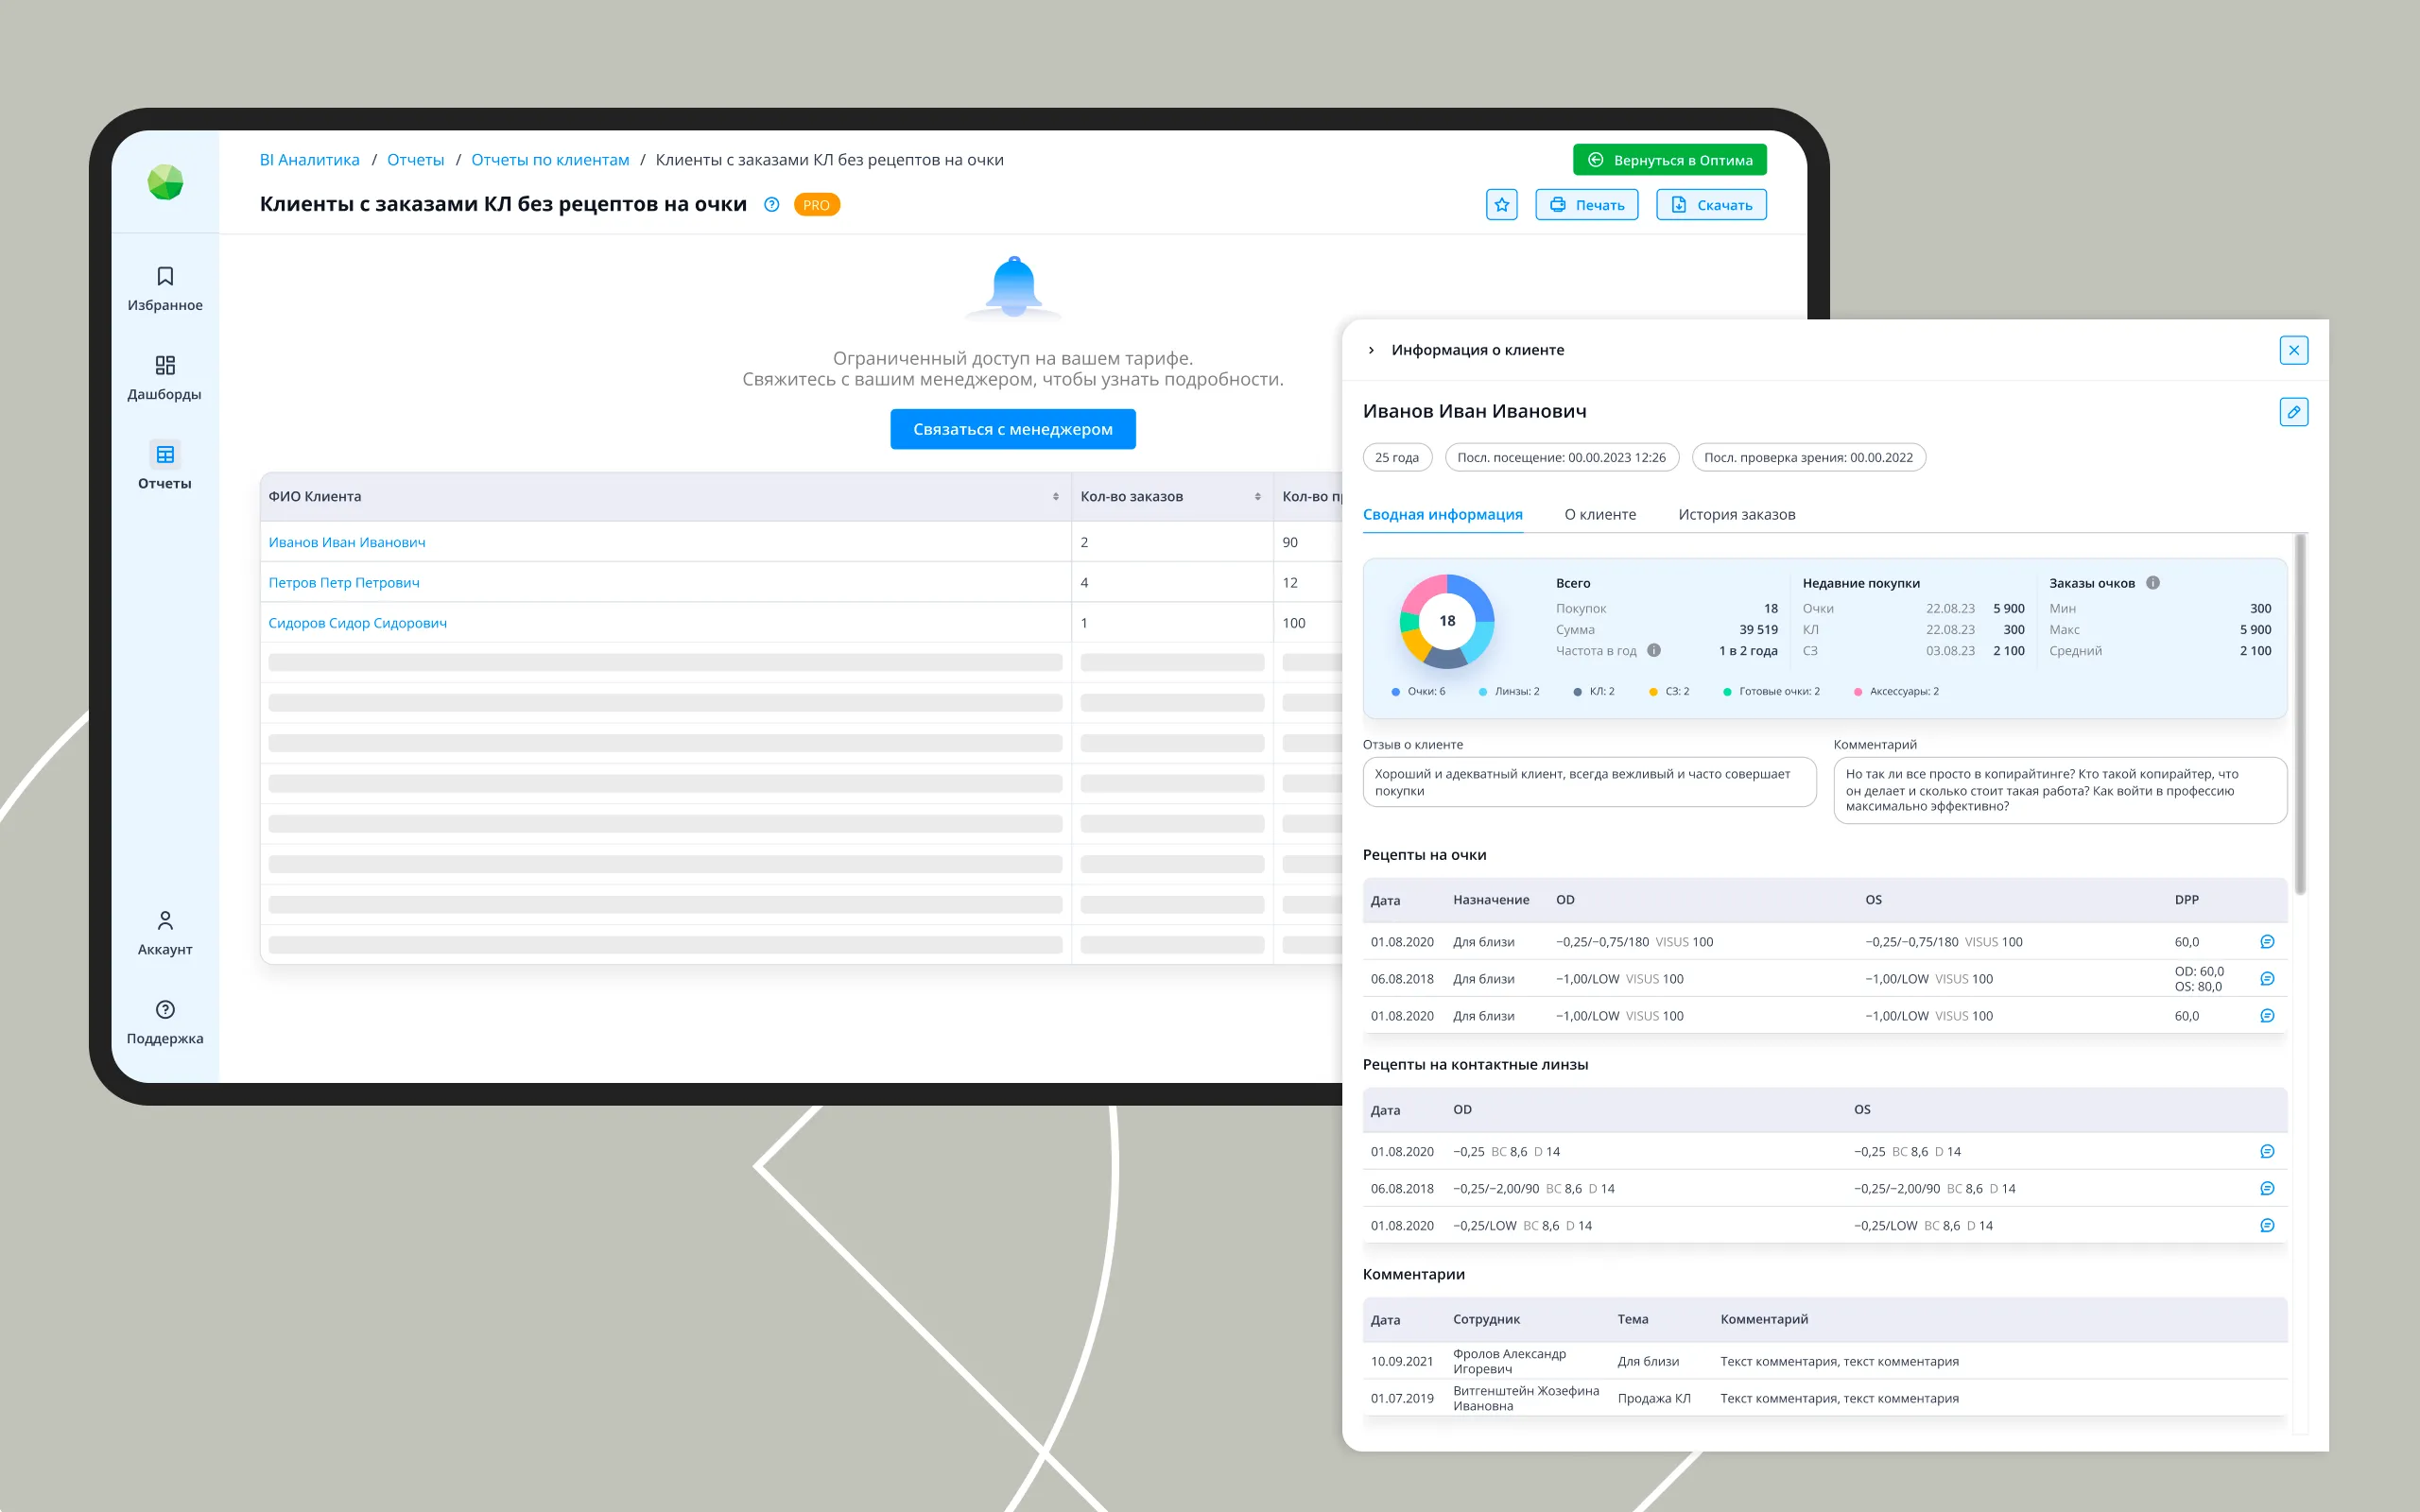Open client Иванов Иван Иванович link

(346, 542)
